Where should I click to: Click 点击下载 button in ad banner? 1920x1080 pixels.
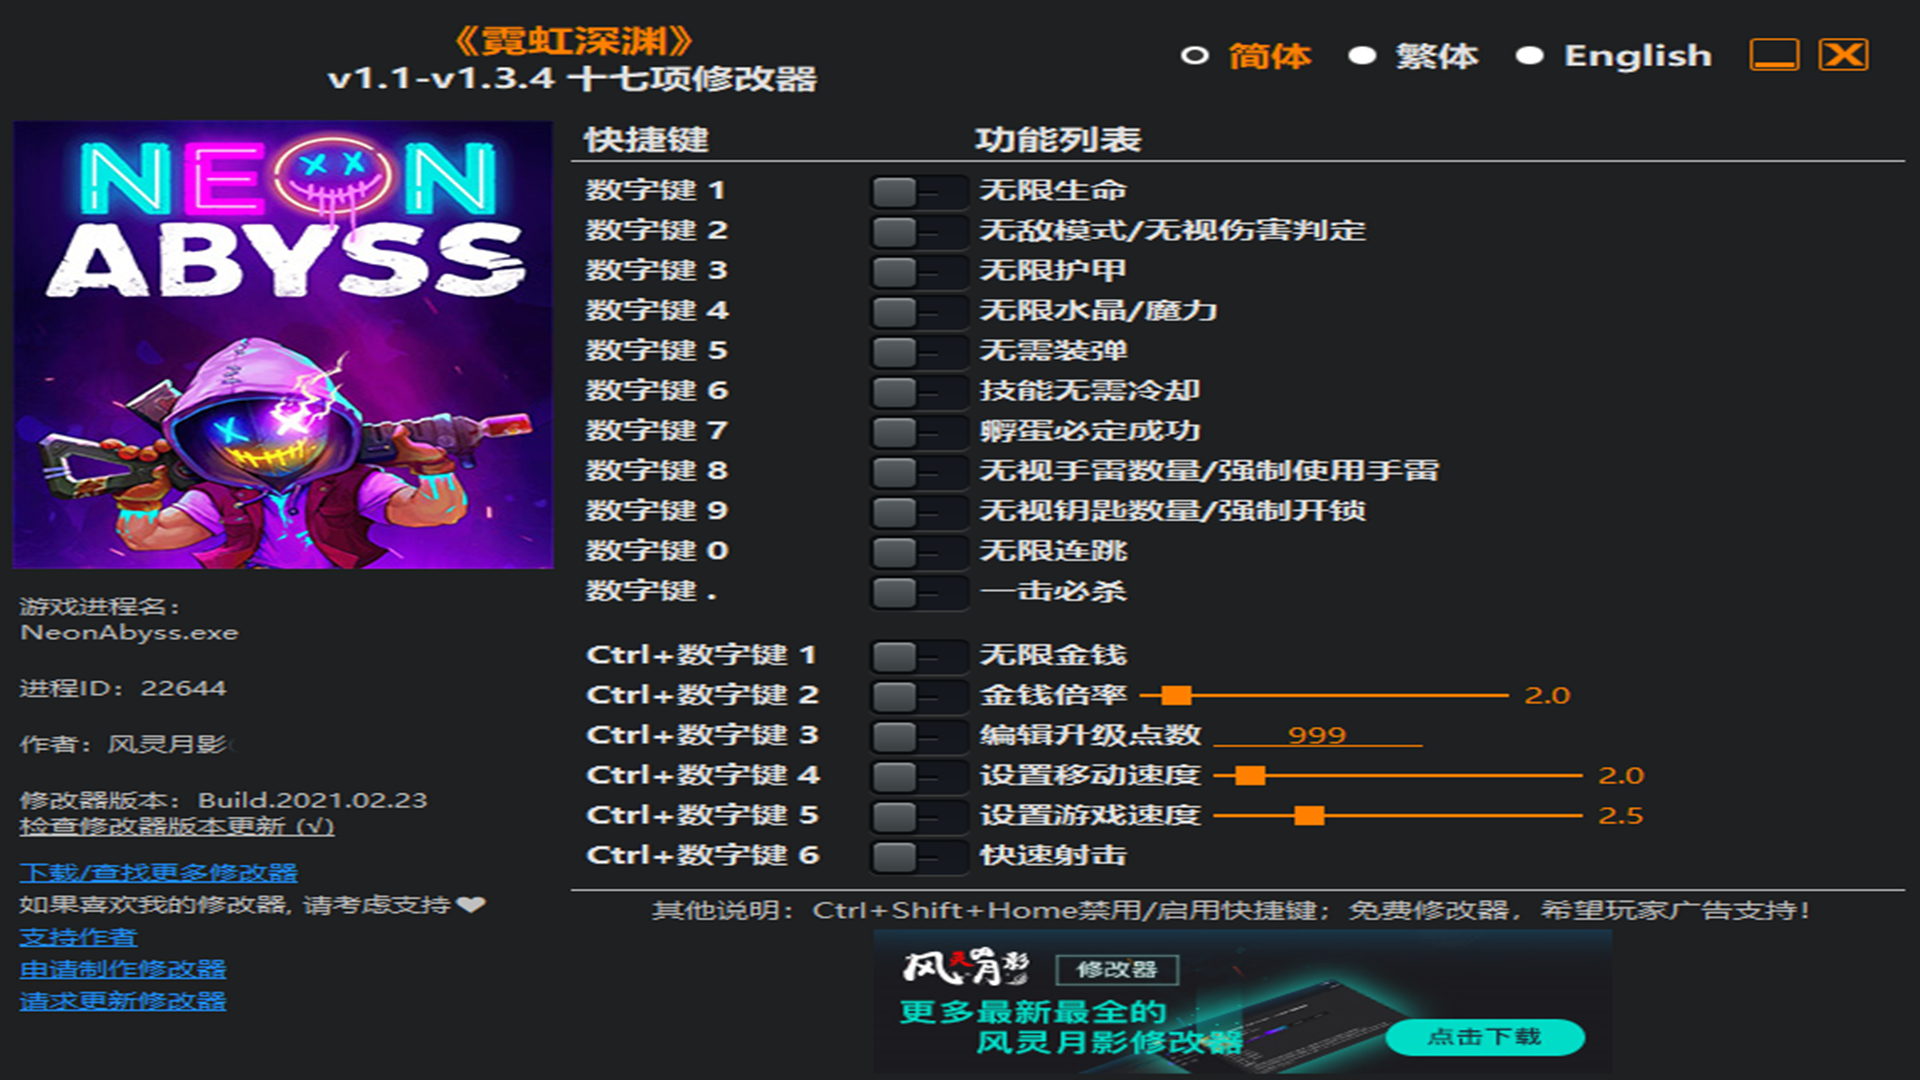[1484, 1037]
